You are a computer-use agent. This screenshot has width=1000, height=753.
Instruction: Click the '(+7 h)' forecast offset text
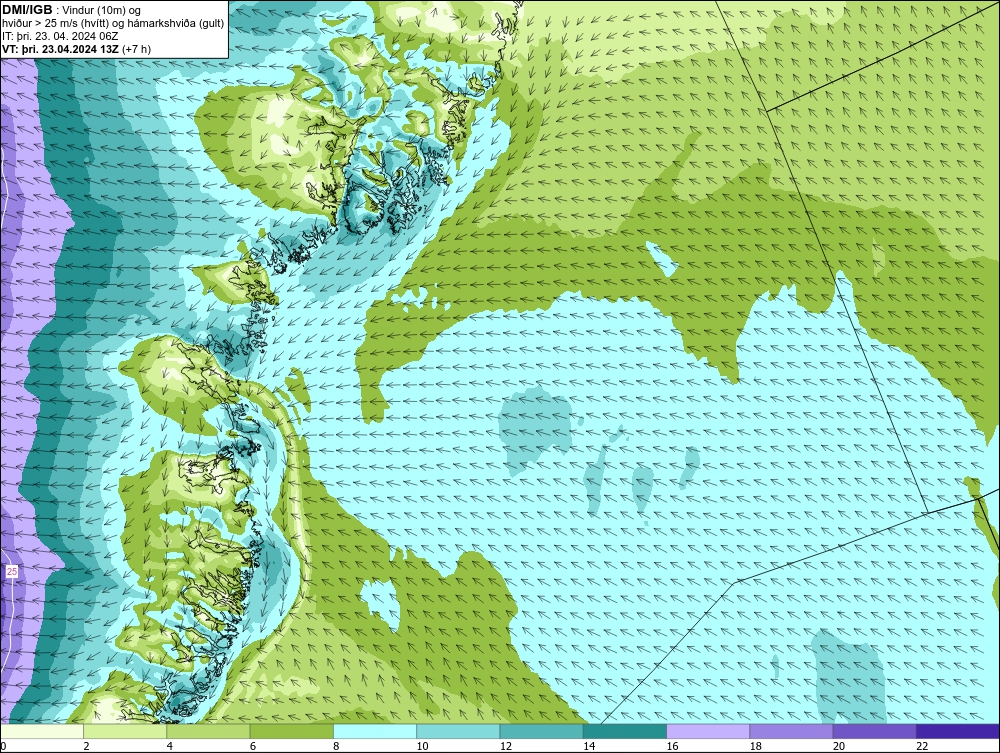click(136, 49)
